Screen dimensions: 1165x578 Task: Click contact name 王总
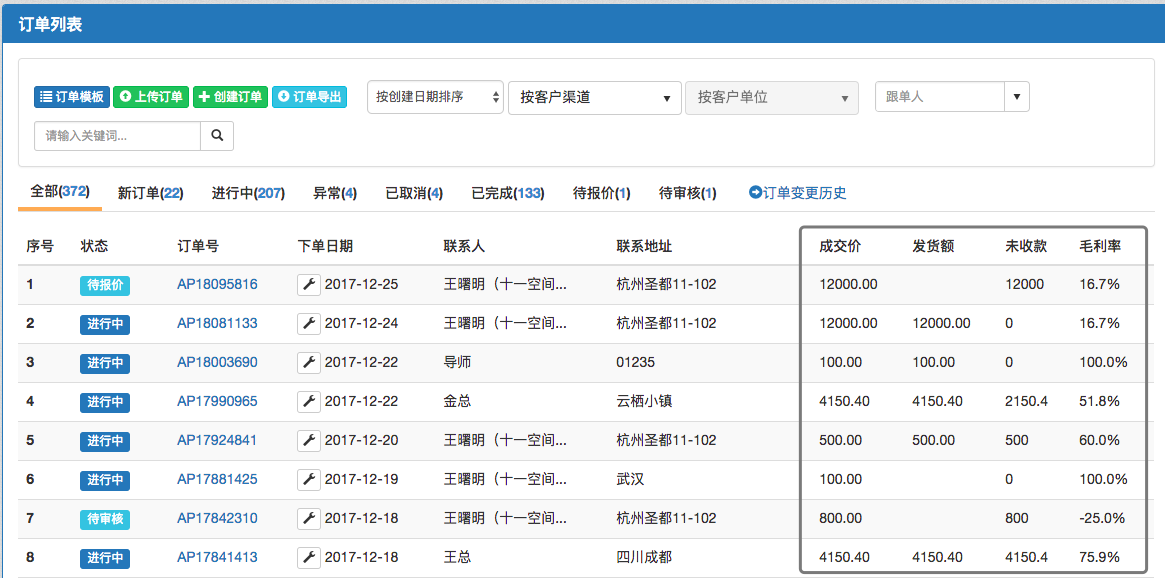click(458, 557)
